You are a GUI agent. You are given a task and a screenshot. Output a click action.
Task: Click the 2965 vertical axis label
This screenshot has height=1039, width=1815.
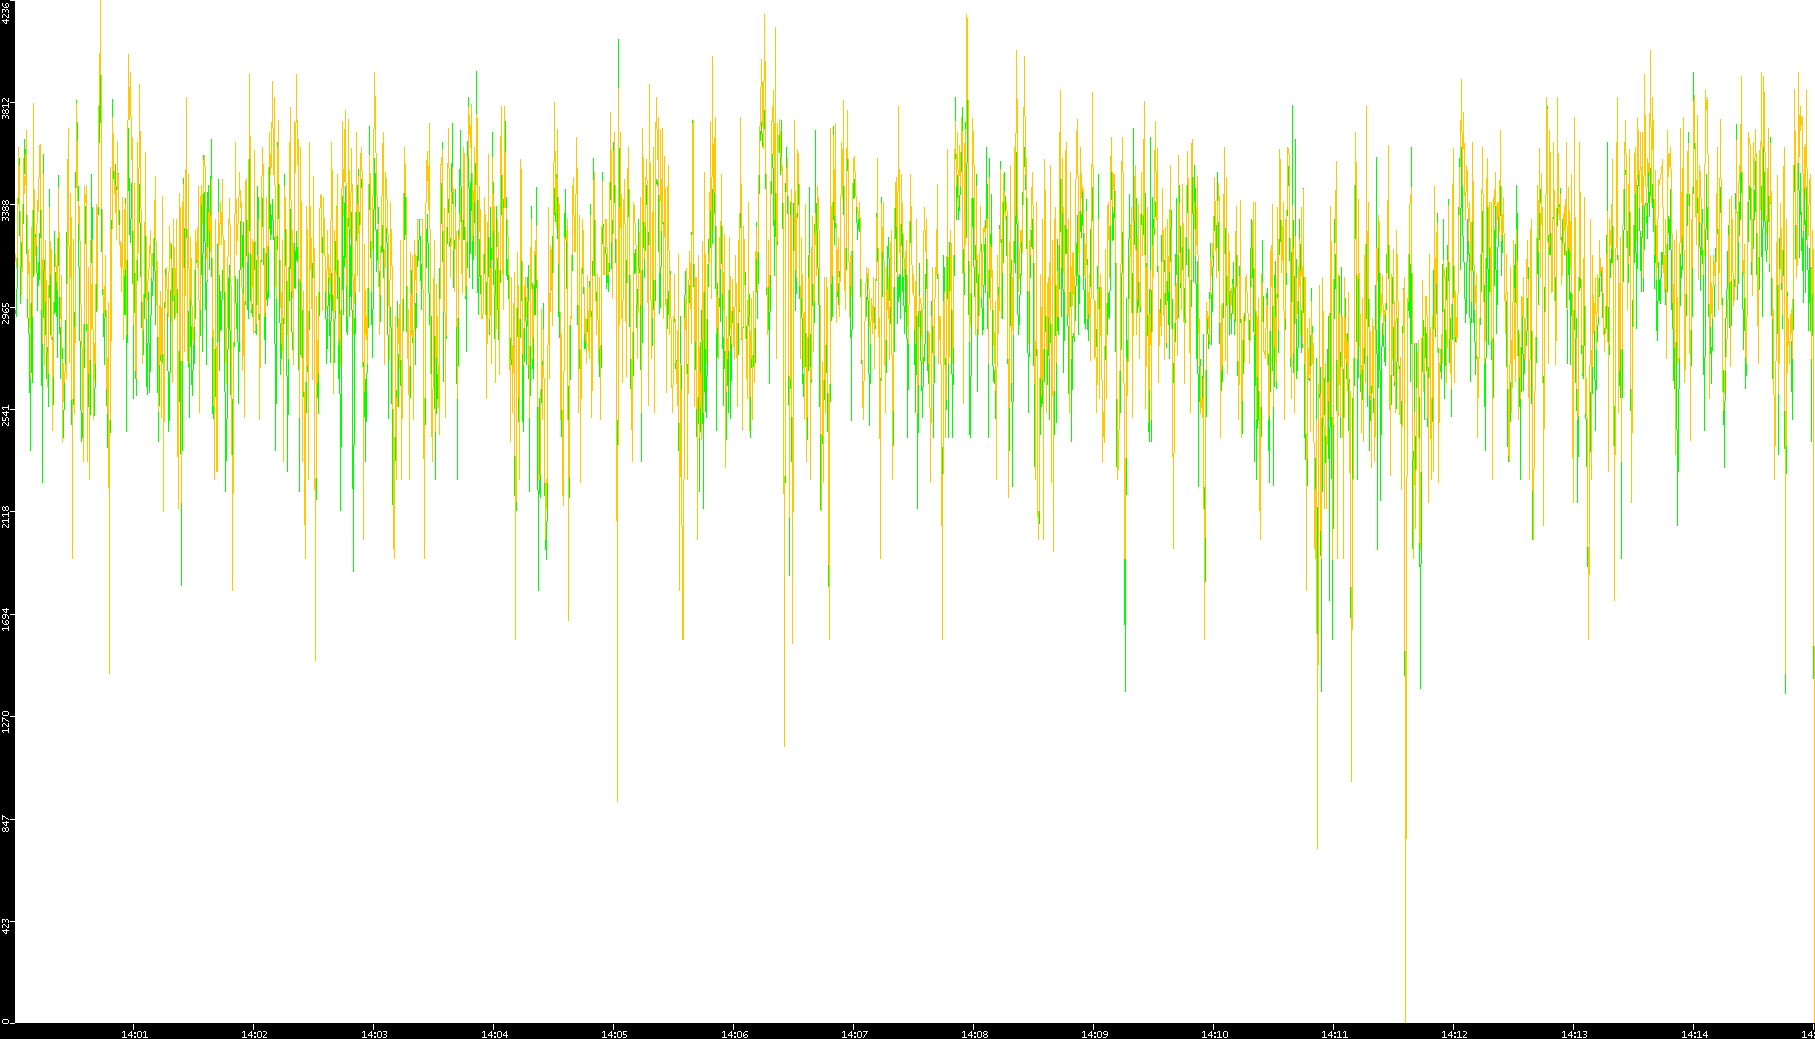tap(6, 313)
